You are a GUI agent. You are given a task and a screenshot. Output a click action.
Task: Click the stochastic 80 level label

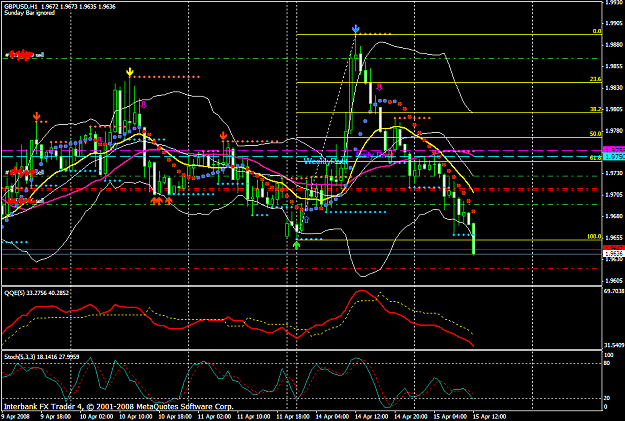coord(607,363)
